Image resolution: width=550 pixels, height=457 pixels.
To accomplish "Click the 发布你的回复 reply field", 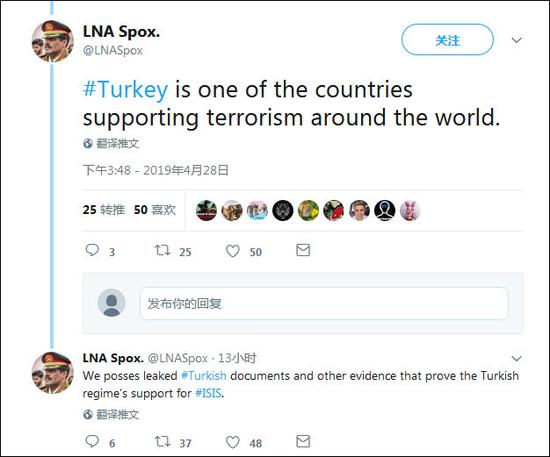I will click(324, 303).
